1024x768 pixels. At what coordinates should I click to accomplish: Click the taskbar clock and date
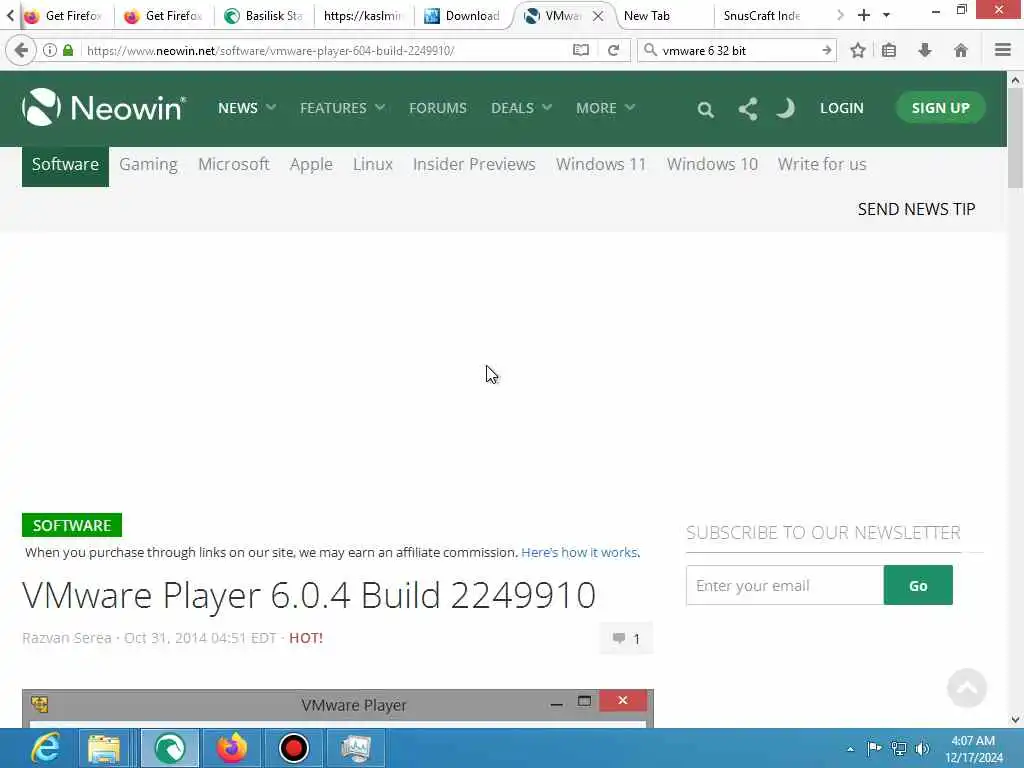coord(973,749)
